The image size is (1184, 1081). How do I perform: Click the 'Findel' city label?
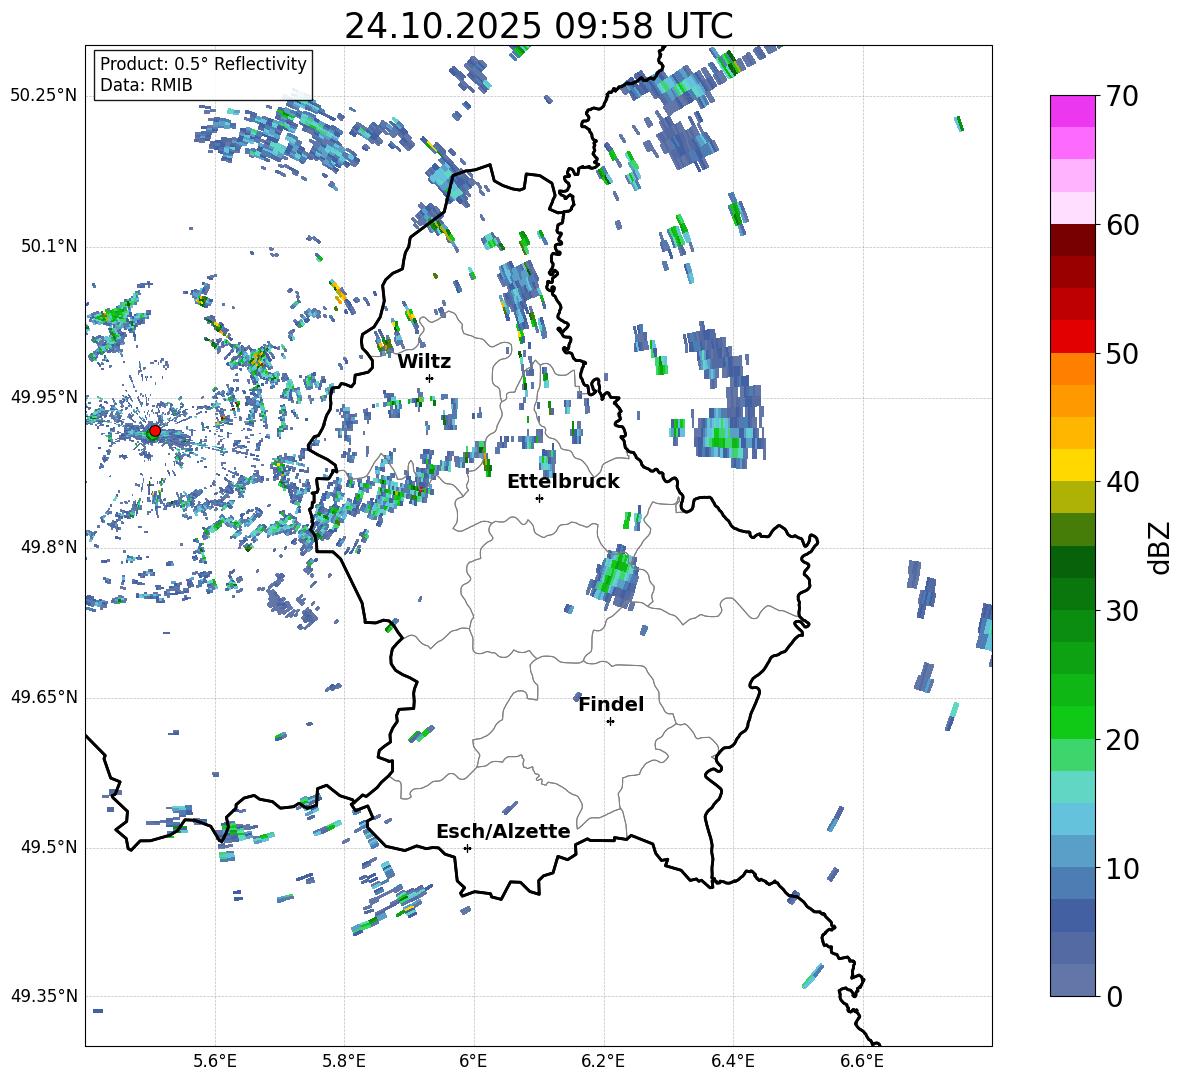[611, 704]
